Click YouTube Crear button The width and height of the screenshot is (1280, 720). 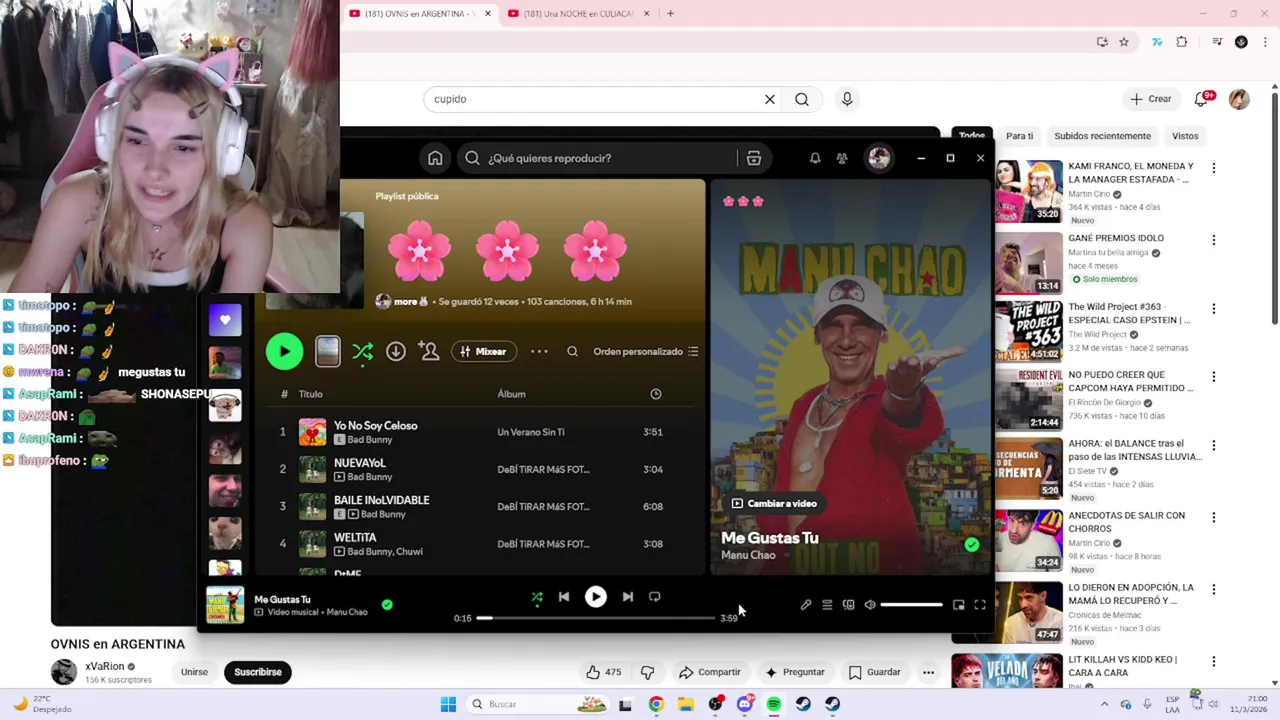pos(1151,99)
